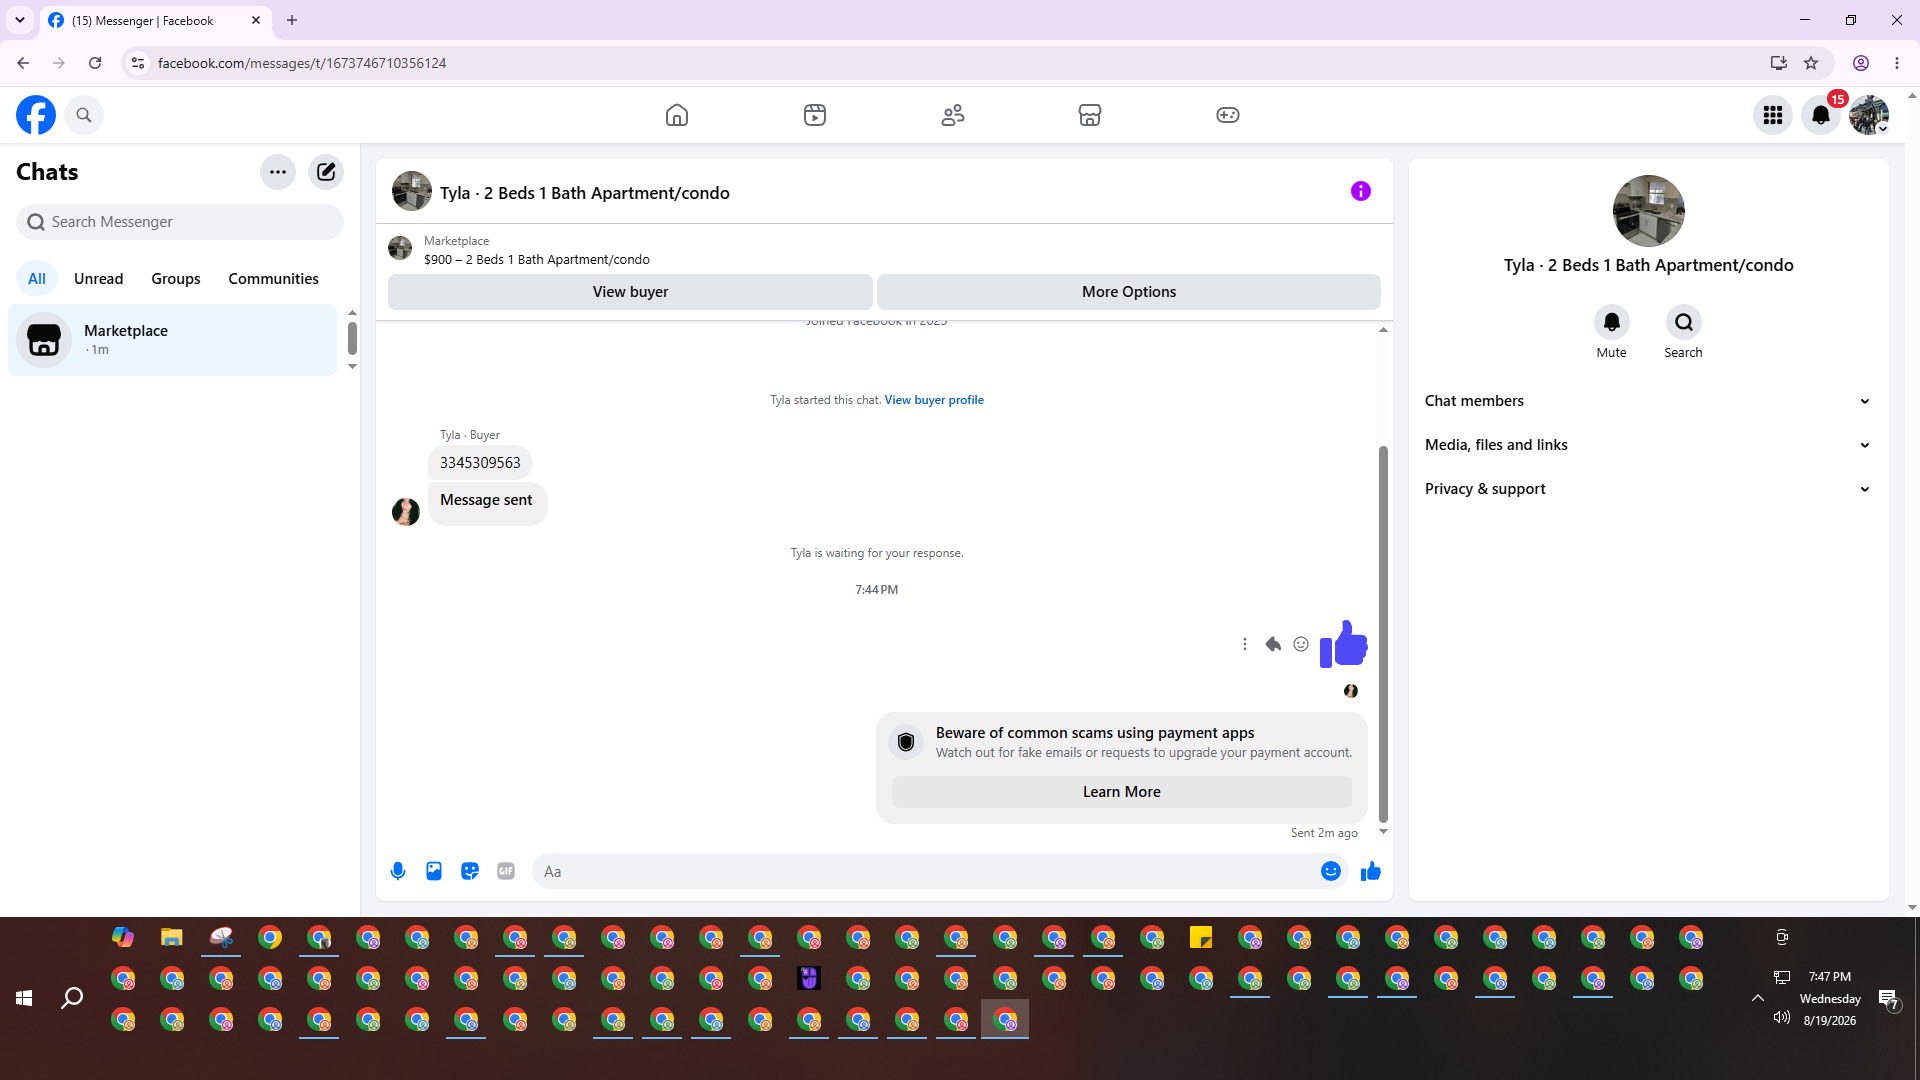
Task: Click the Aa message text box
Action: (925, 871)
